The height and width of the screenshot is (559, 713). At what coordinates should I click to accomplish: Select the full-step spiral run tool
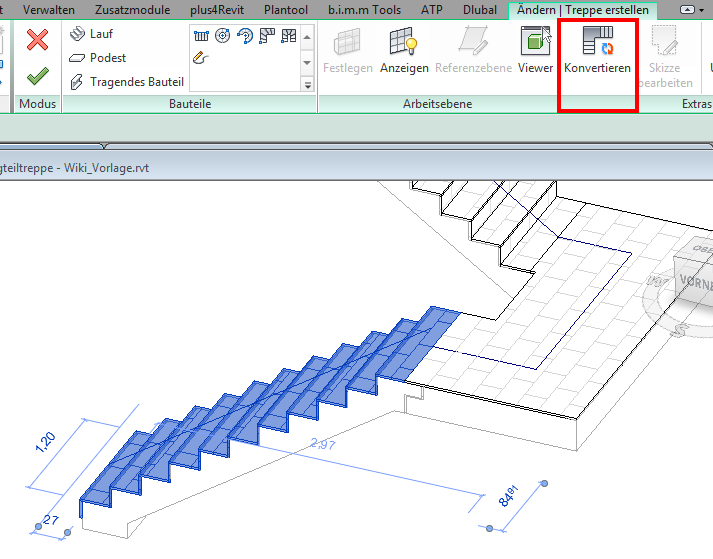point(223,36)
